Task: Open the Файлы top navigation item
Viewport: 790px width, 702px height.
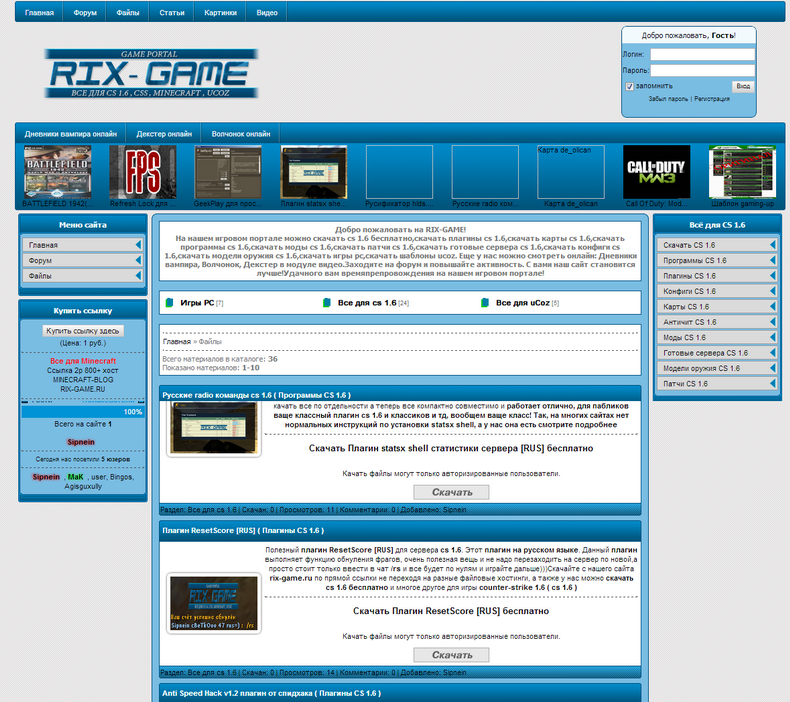Action: coord(127,13)
